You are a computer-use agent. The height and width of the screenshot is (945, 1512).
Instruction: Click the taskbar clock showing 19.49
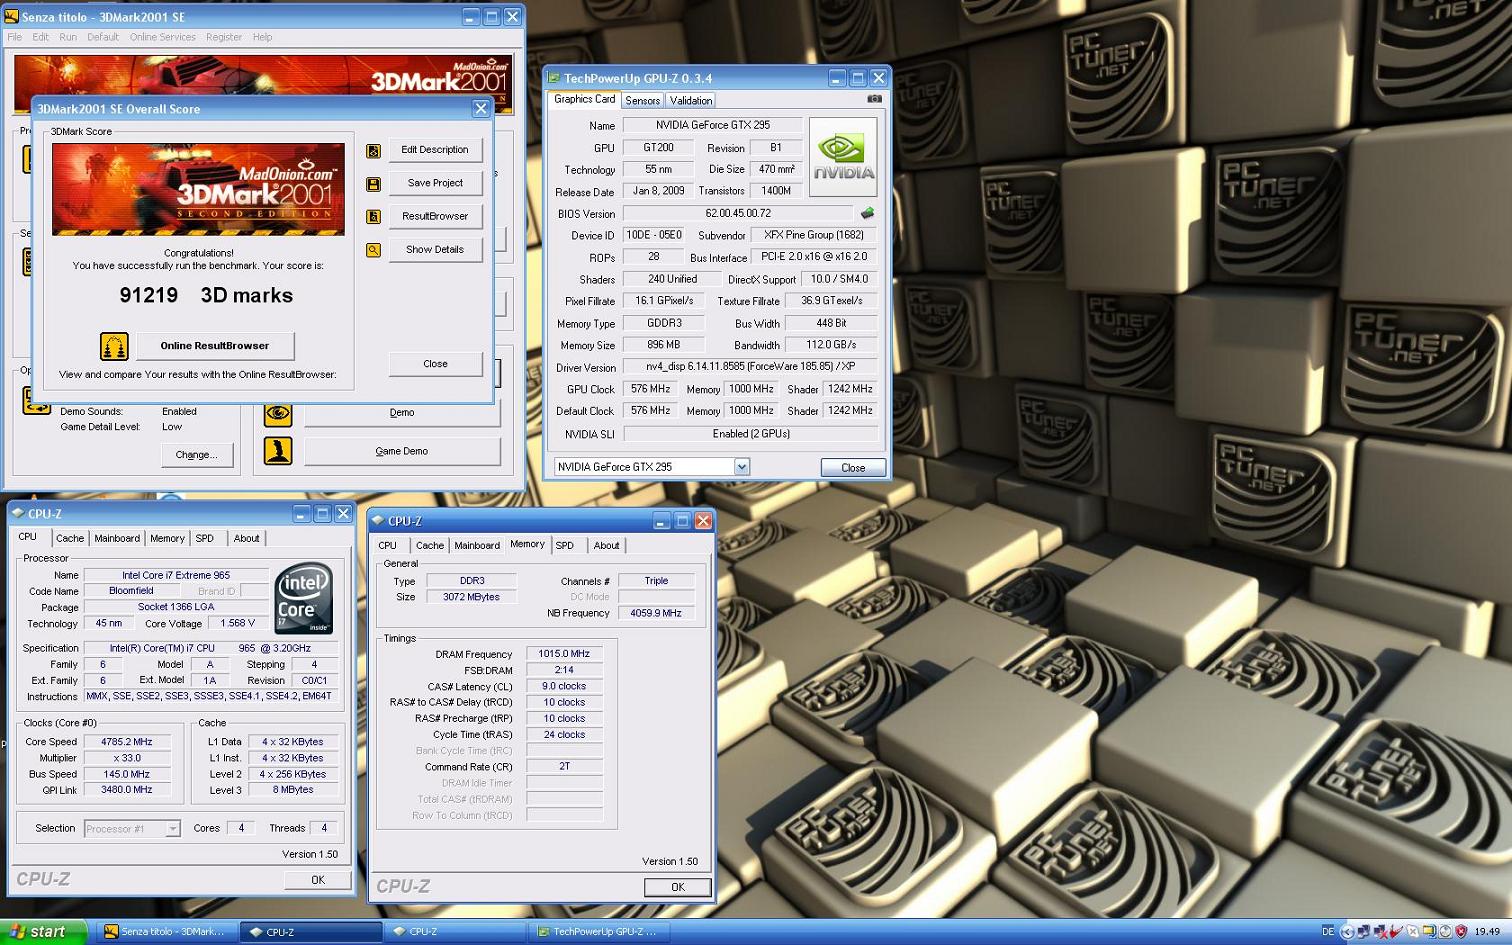1487,932
